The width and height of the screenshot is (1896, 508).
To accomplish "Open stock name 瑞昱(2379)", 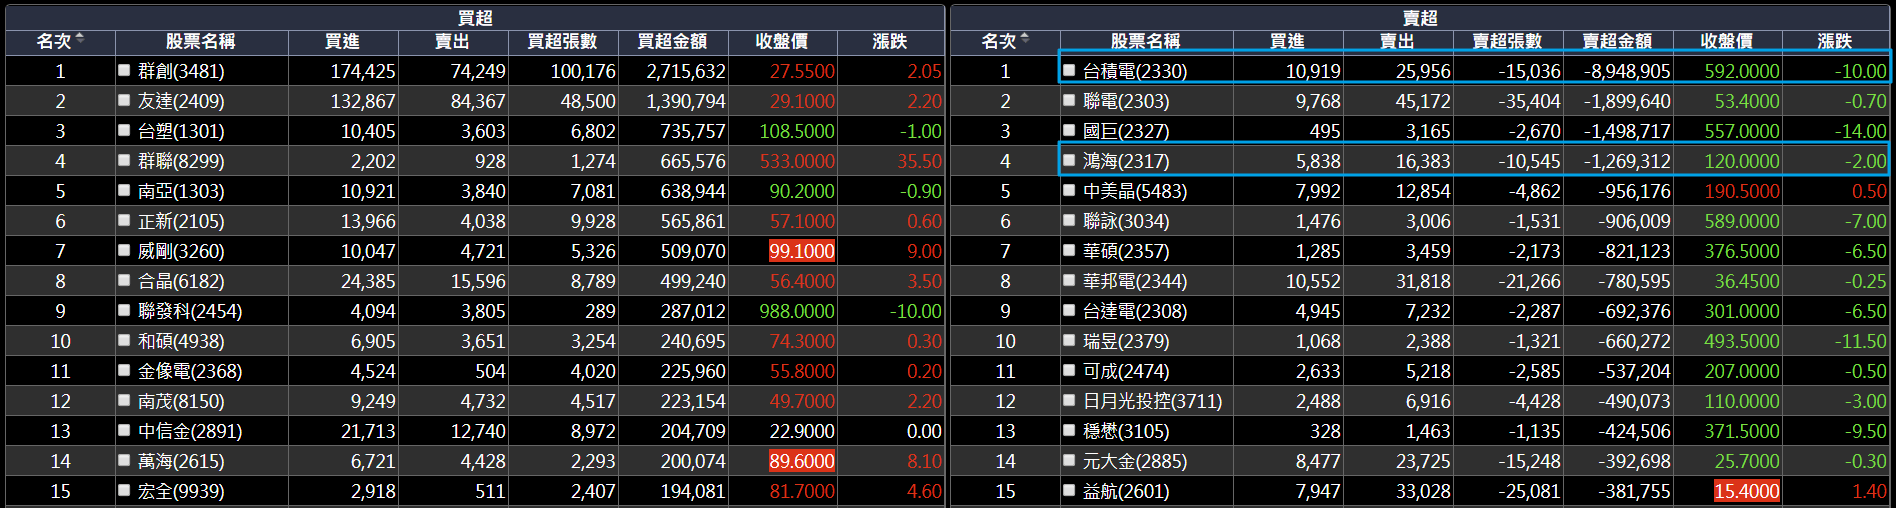I will (1126, 341).
